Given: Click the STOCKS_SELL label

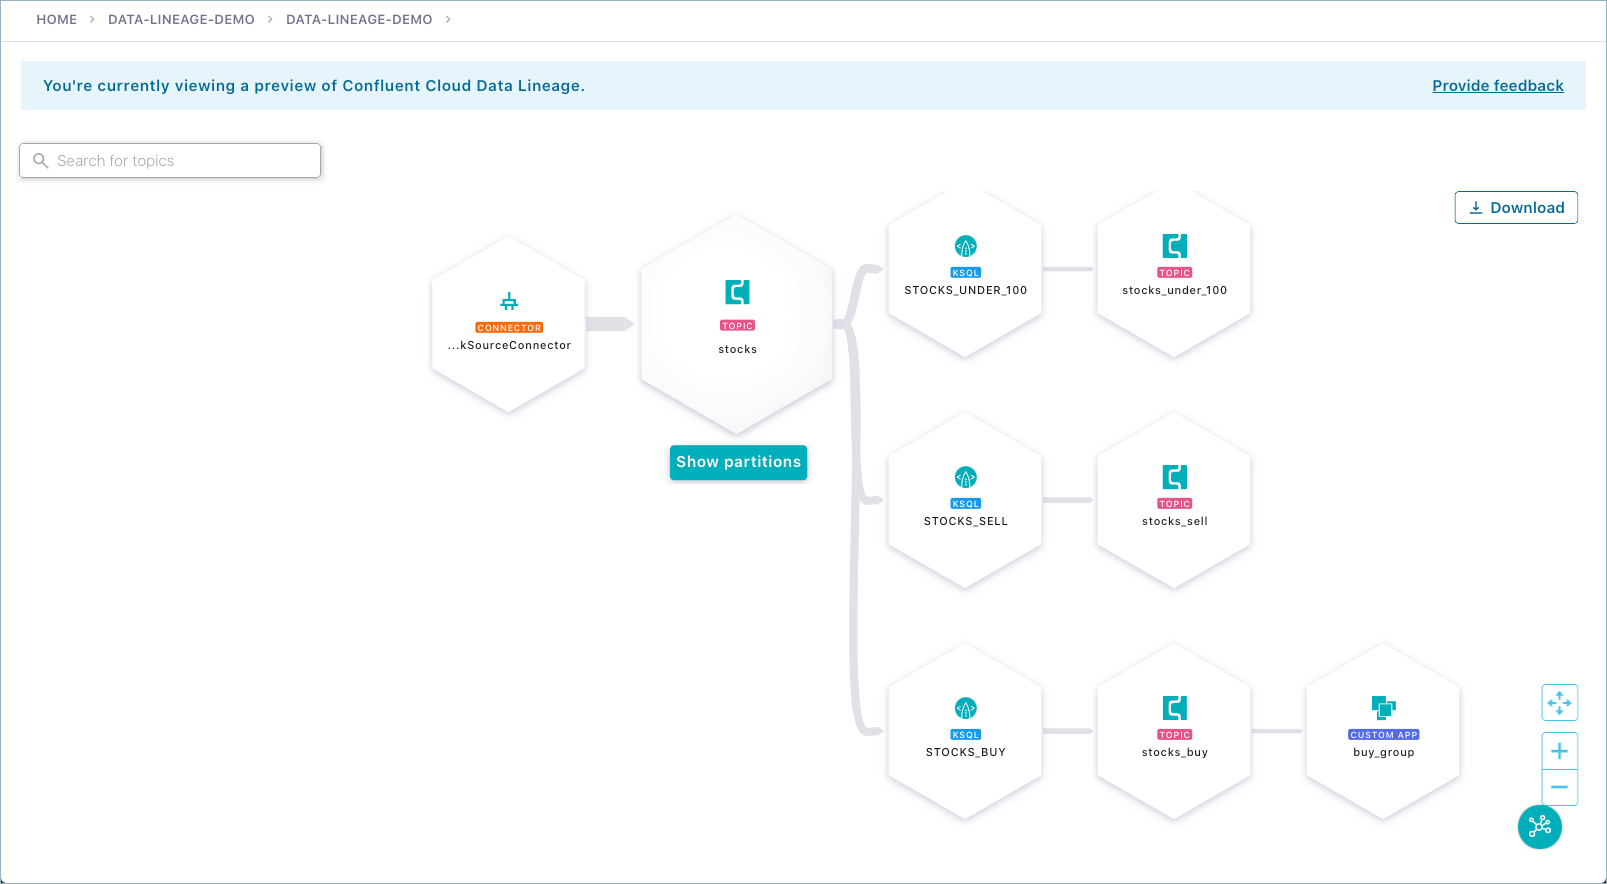Looking at the screenshot, I should point(966,521).
